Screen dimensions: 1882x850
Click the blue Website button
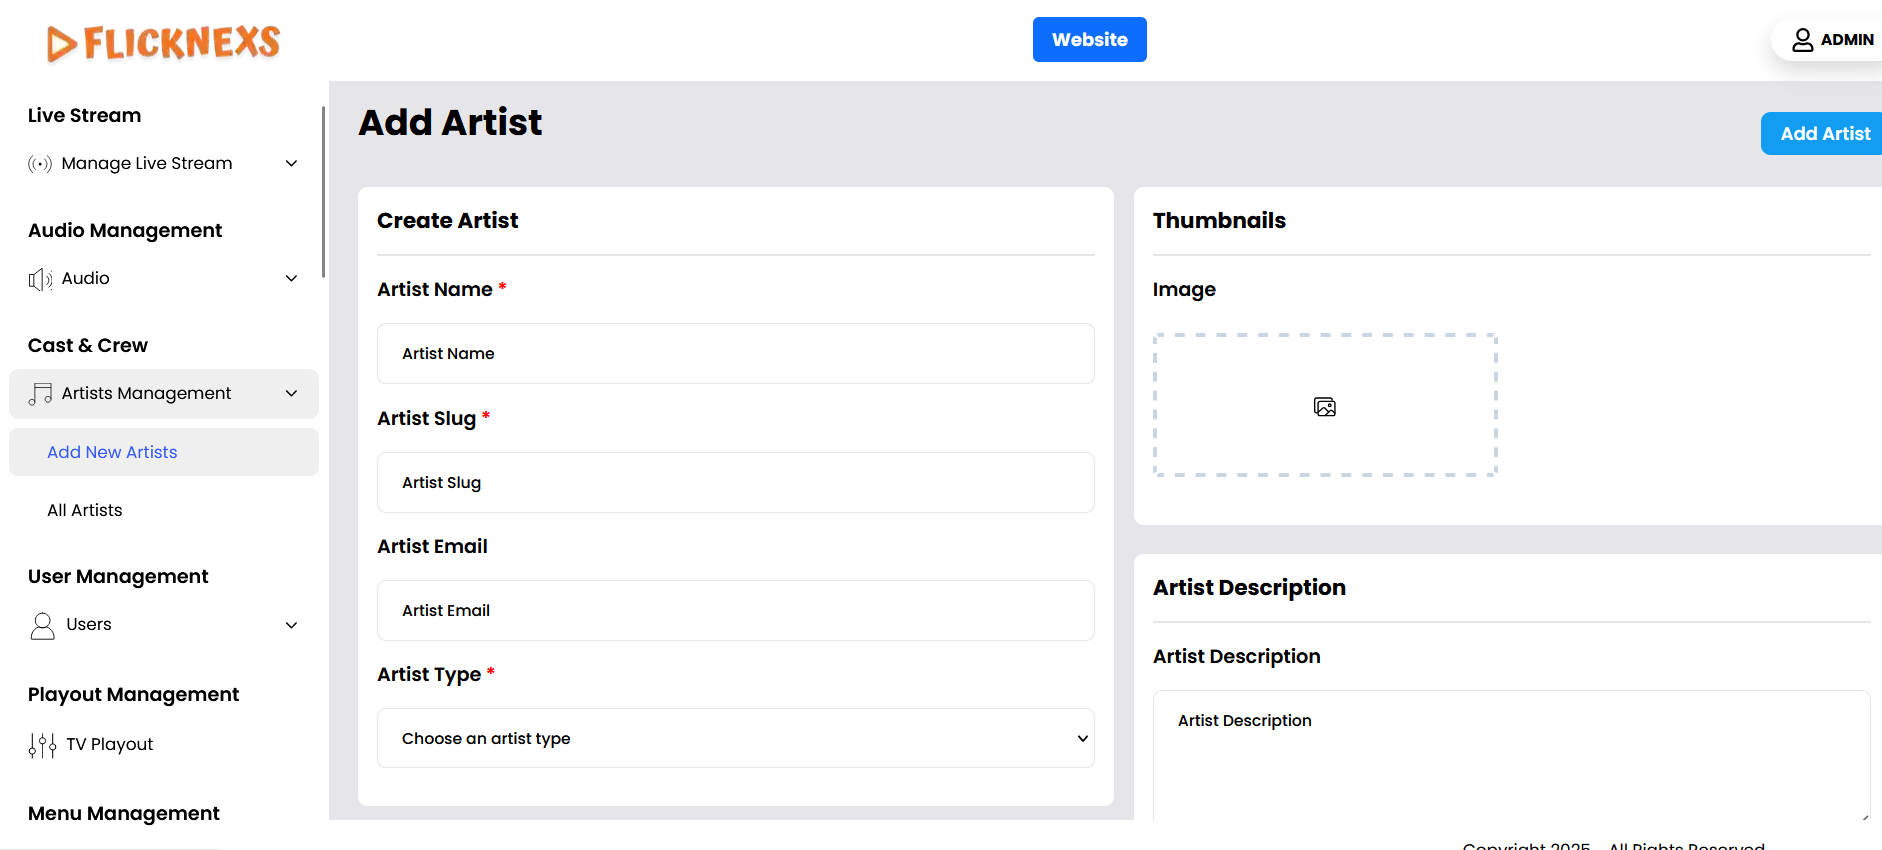coord(1089,40)
